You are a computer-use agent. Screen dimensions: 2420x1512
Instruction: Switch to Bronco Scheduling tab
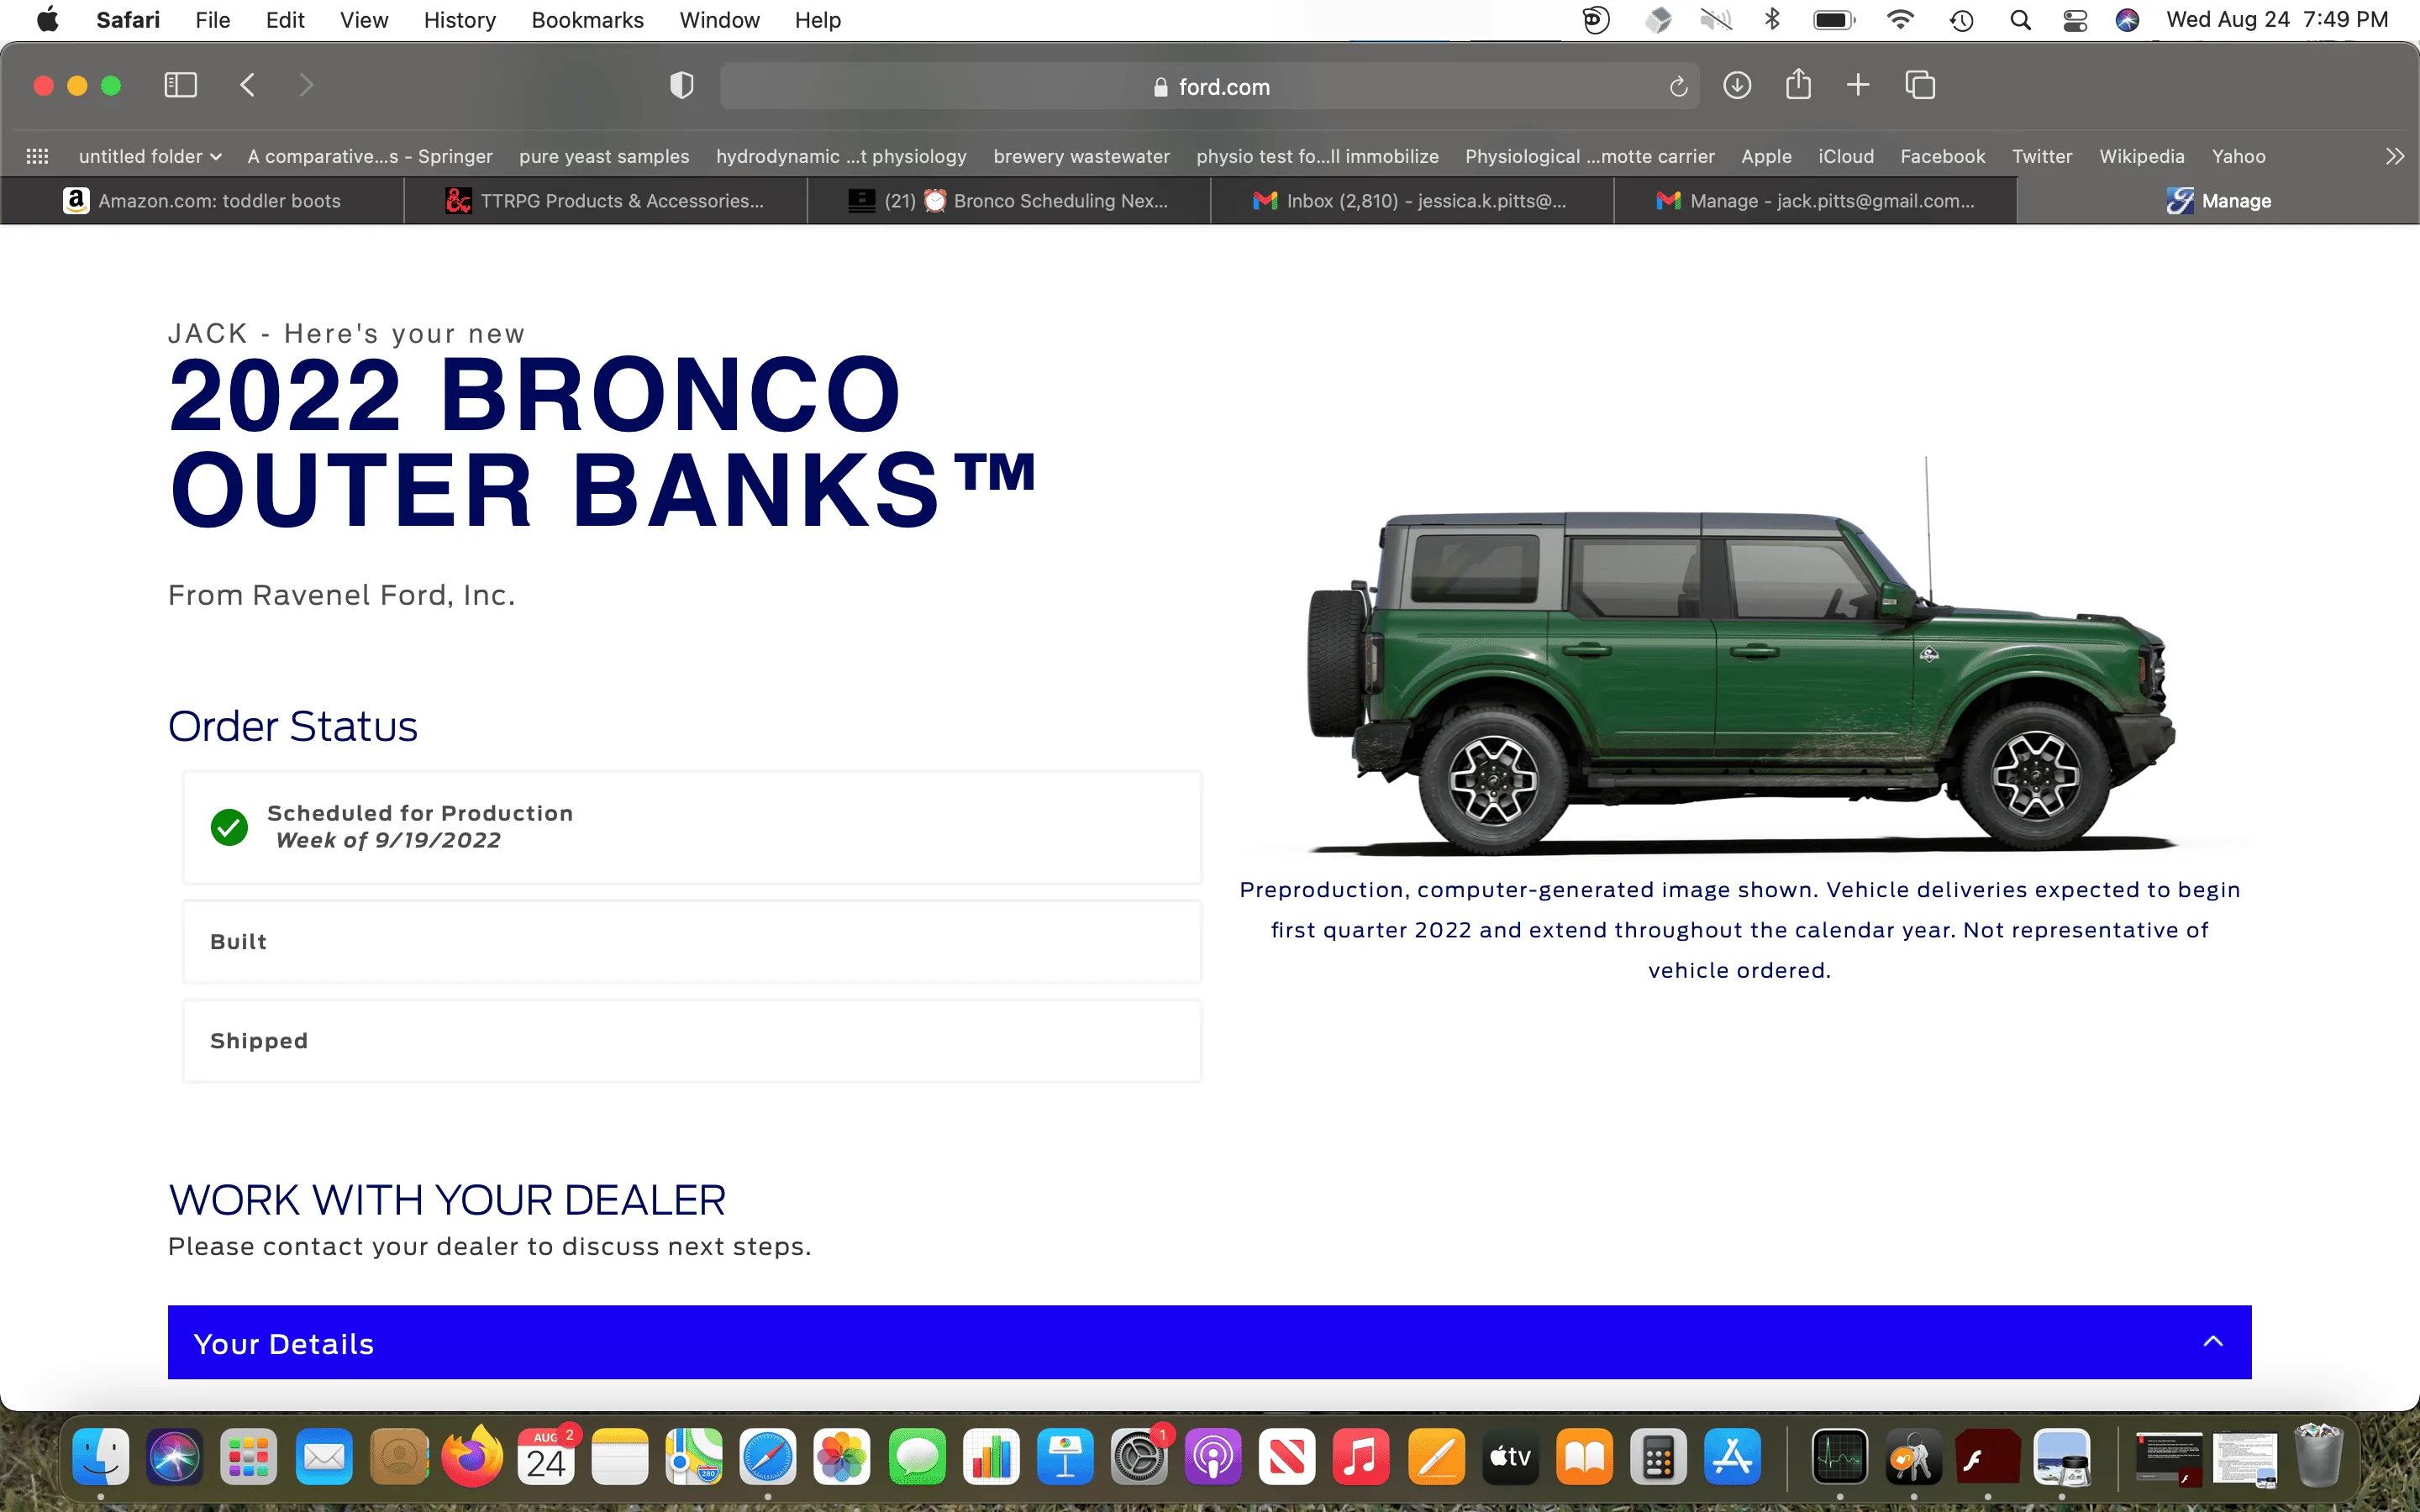coord(1008,201)
